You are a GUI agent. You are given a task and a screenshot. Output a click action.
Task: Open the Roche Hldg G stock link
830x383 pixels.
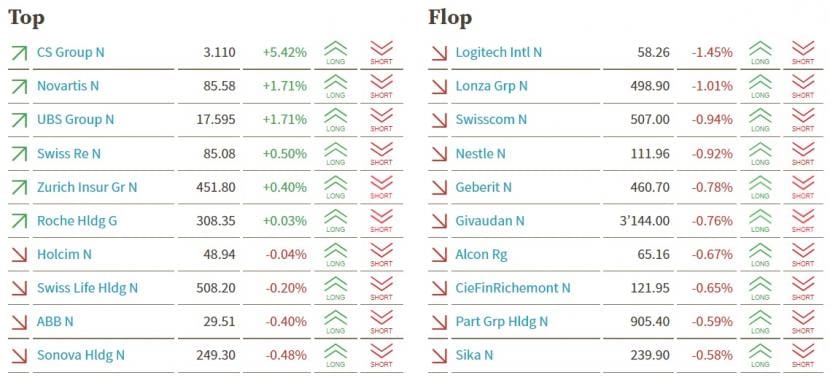point(77,221)
